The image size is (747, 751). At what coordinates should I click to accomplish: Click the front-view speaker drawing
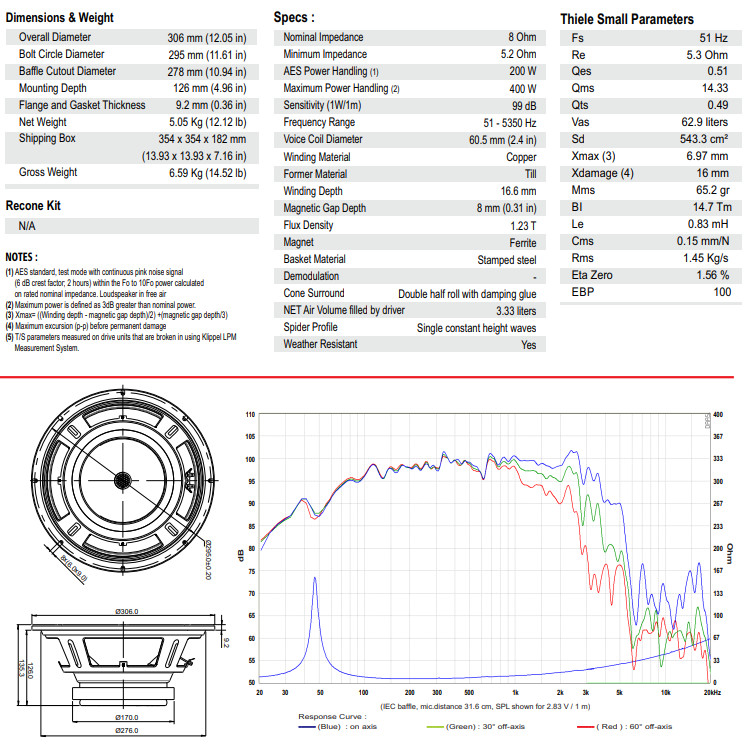[x=123, y=480]
